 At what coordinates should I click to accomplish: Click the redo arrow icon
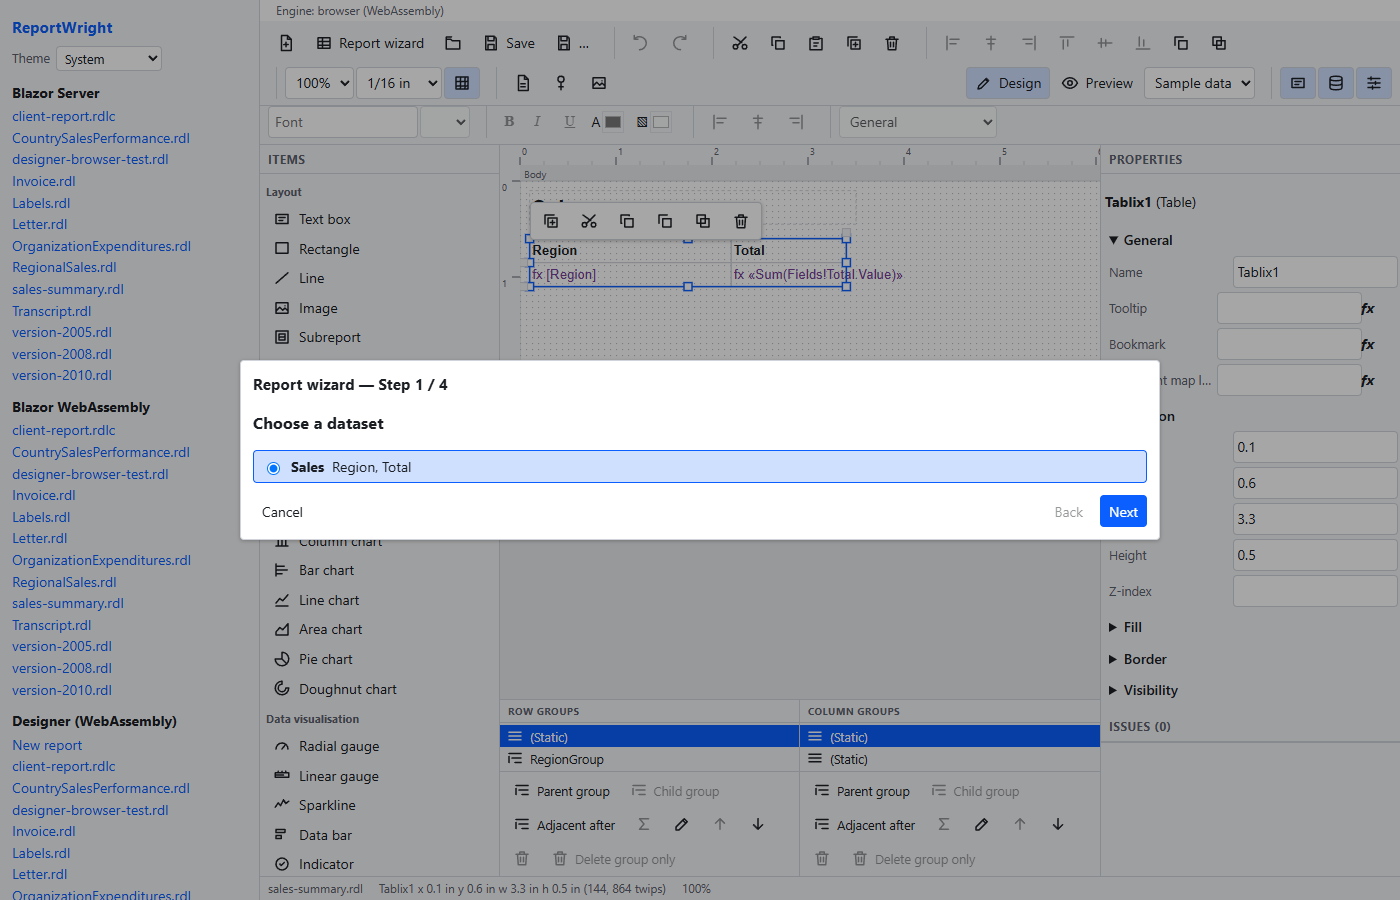pyautogui.click(x=680, y=43)
